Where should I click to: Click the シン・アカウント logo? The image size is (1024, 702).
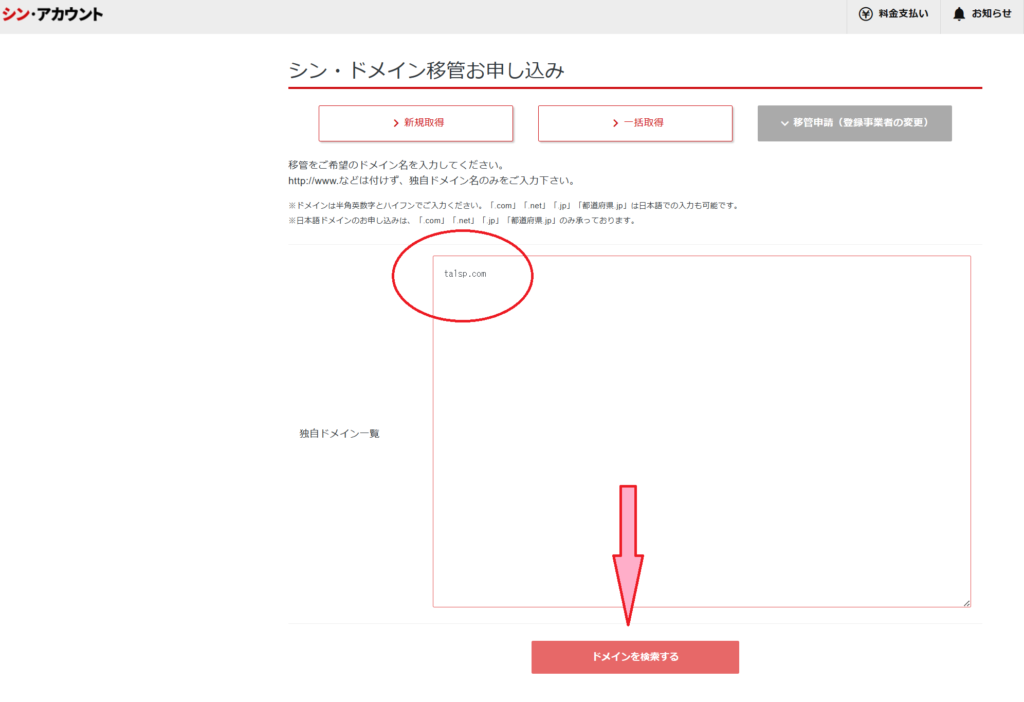tap(52, 14)
